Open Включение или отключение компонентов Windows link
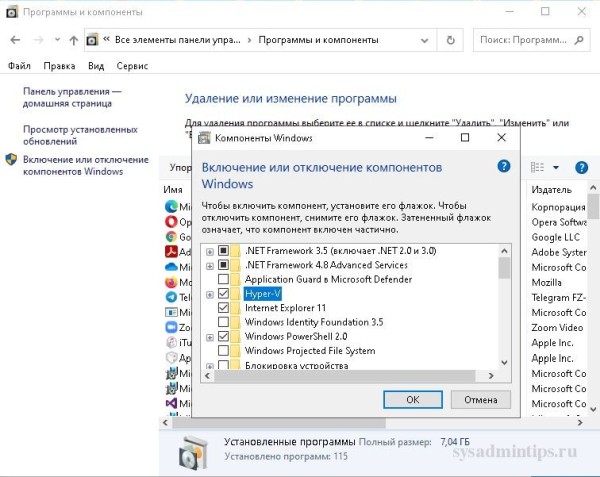 click(86, 165)
